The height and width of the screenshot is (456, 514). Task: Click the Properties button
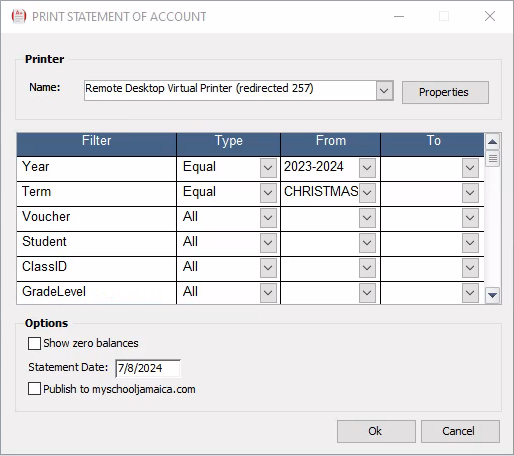pyautogui.click(x=445, y=92)
